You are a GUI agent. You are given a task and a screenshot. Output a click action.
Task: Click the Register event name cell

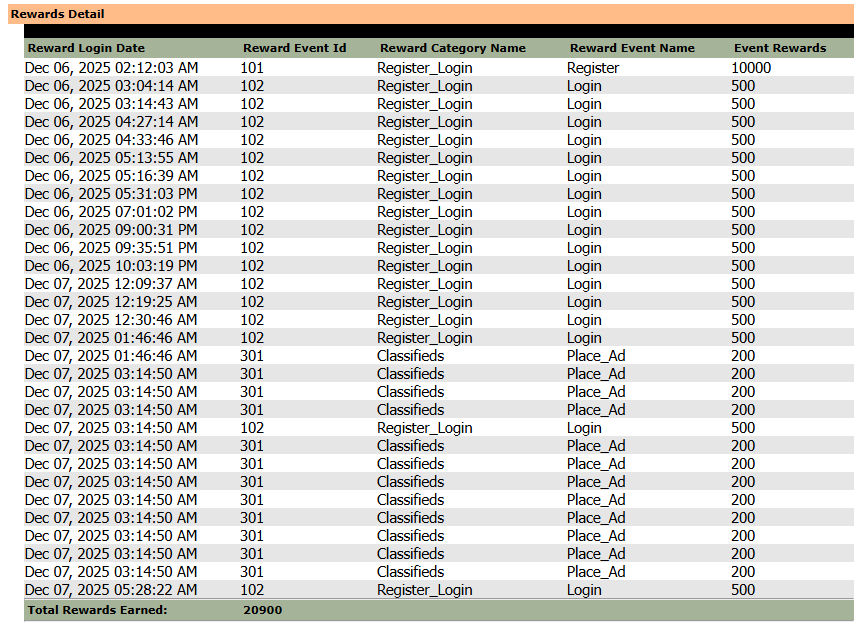pos(593,68)
